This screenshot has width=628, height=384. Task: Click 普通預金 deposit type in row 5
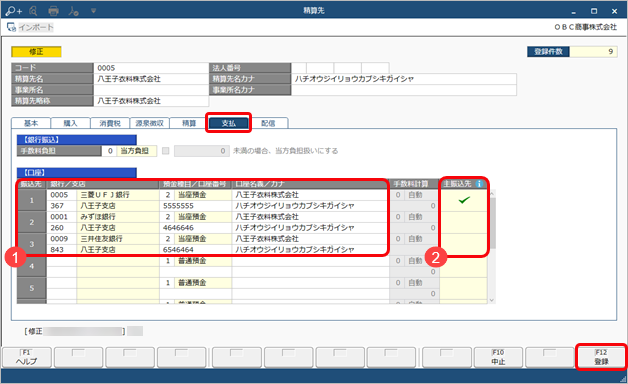point(203,283)
